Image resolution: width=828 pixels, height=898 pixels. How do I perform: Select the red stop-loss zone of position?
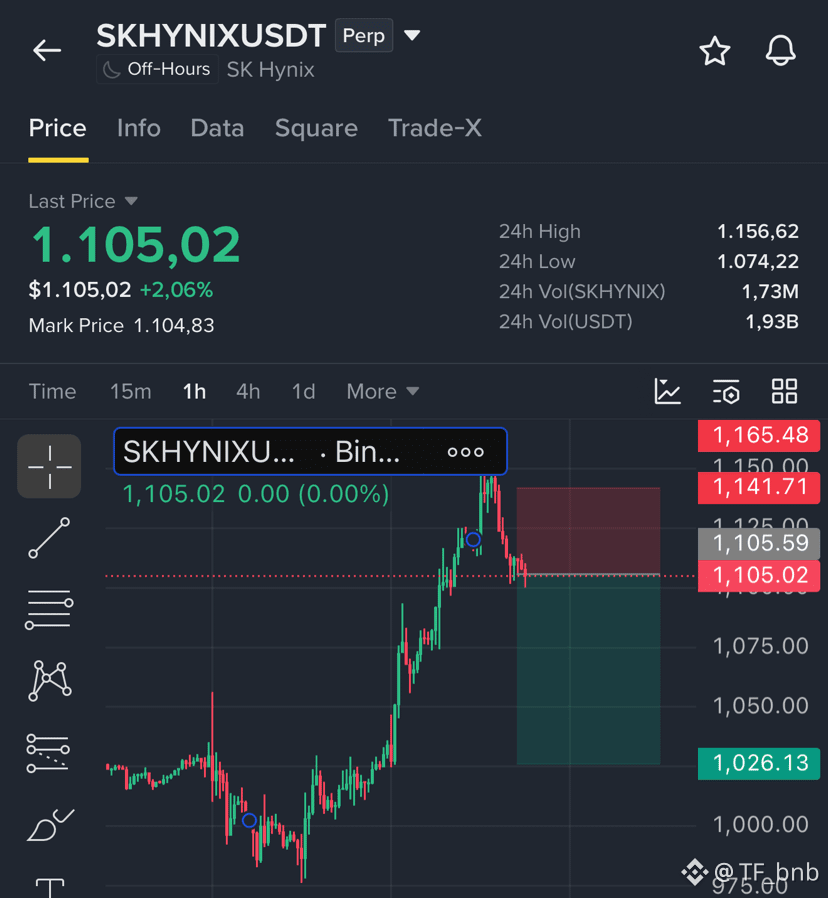pos(589,531)
